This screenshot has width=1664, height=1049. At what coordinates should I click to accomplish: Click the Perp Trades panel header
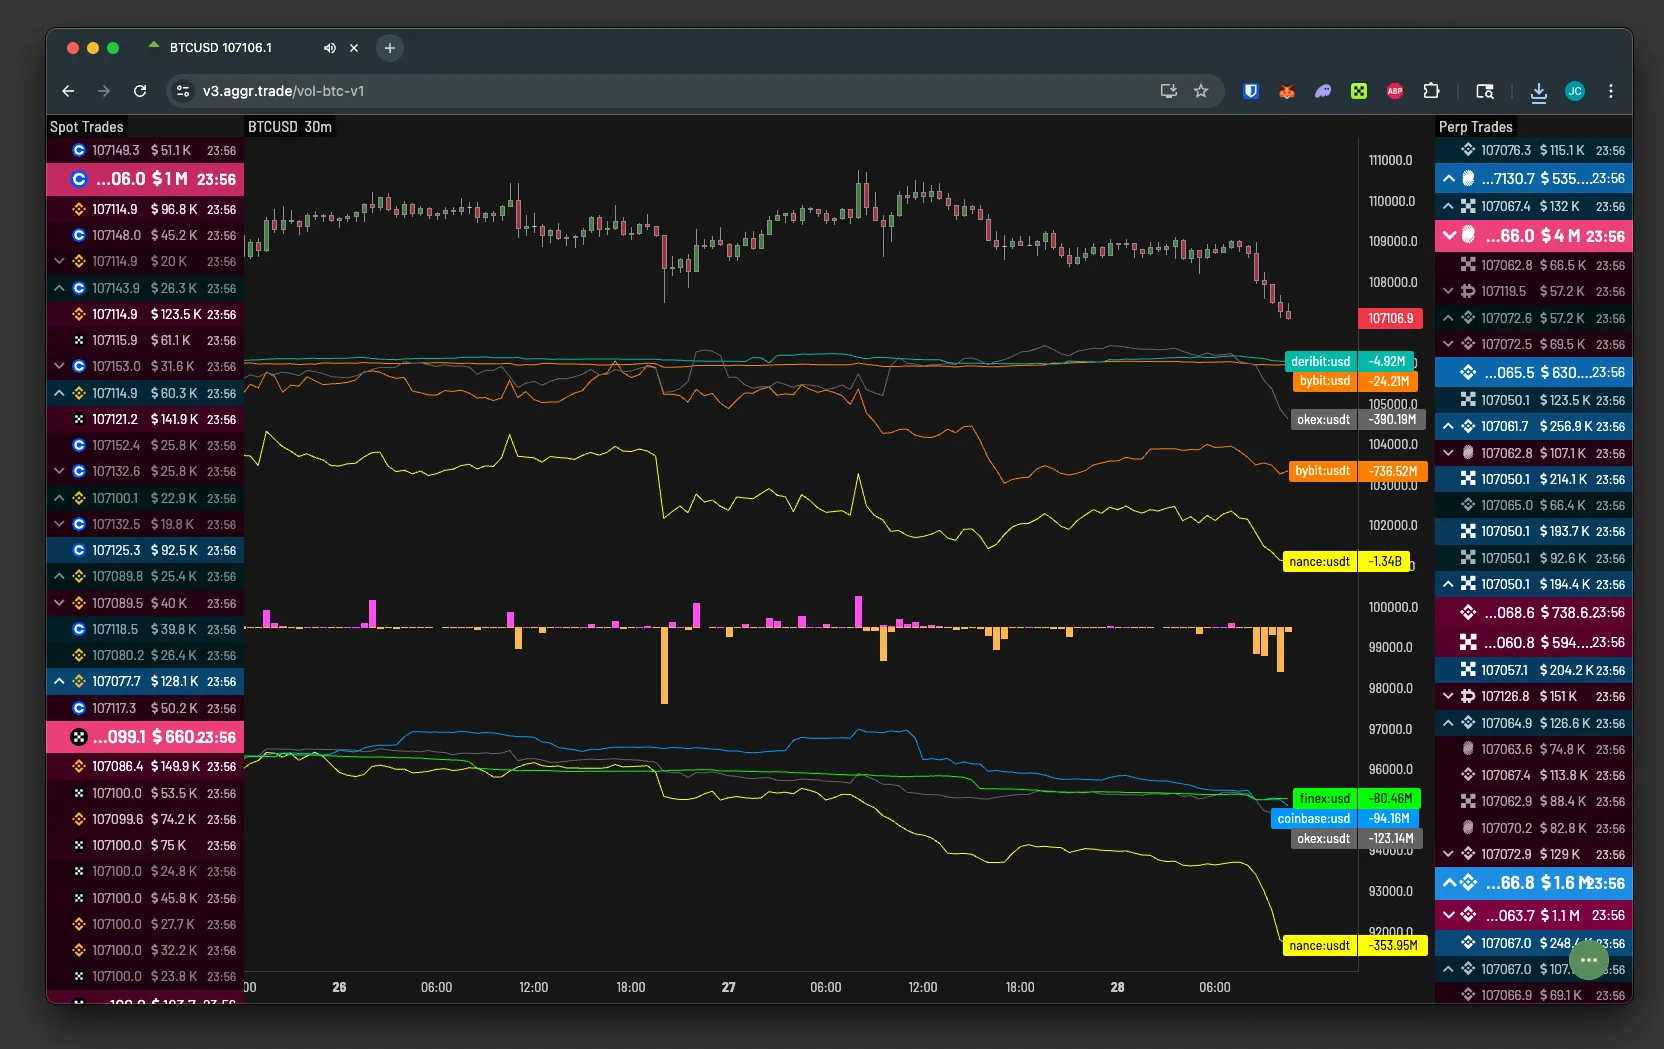1475,127
